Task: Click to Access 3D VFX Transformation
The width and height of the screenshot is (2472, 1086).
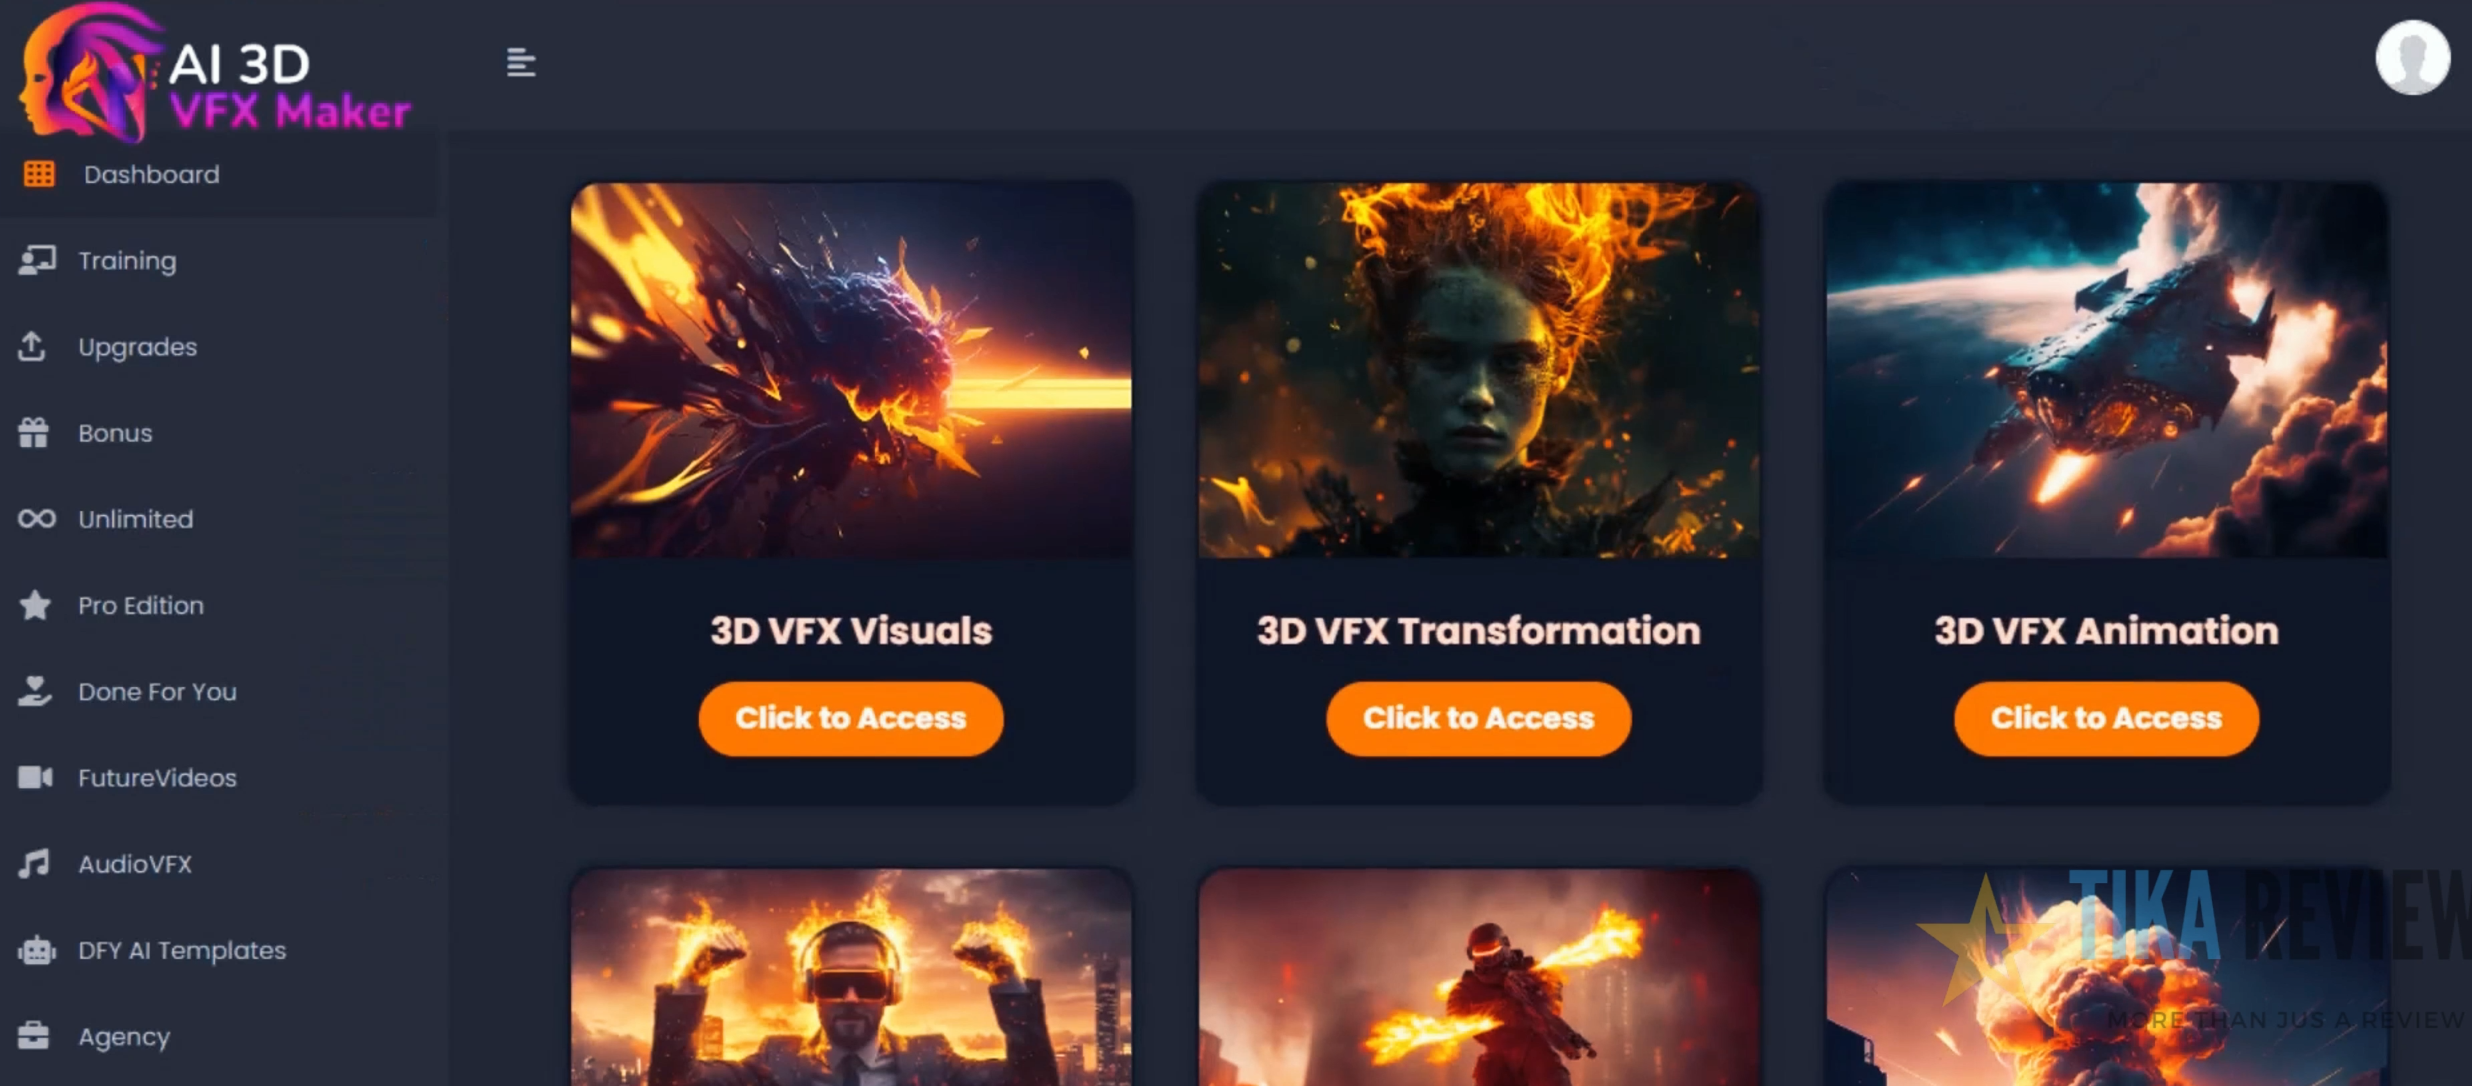Action: pyautogui.click(x=1478, y=718)
